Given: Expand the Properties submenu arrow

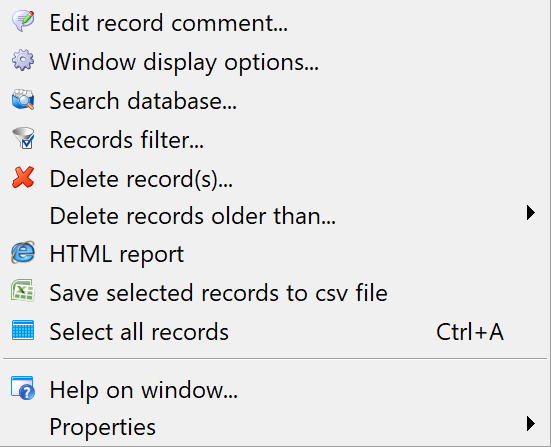Looking at the screenshot, I should [531, 424].
